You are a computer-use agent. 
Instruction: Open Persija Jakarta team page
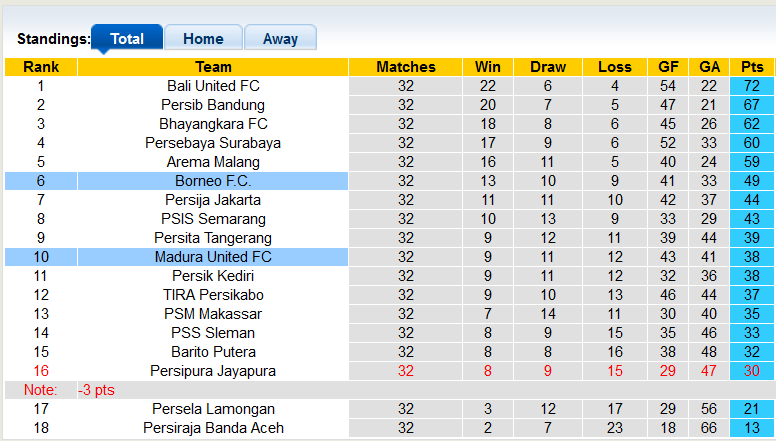[213, 200]
